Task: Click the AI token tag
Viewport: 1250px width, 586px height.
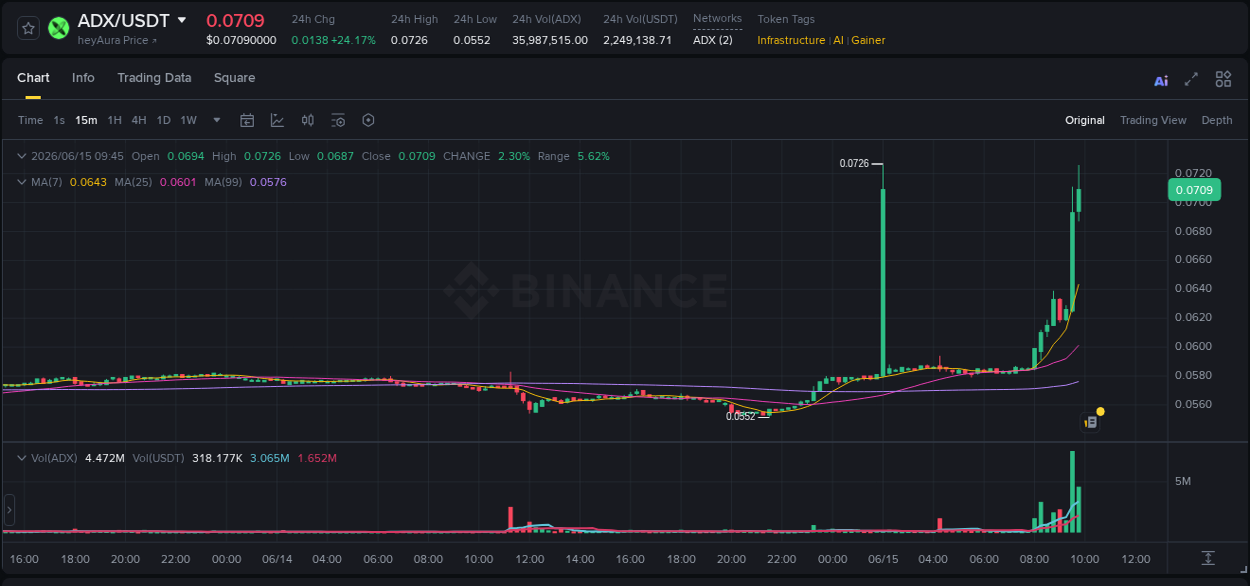Action: coord(839,40)
